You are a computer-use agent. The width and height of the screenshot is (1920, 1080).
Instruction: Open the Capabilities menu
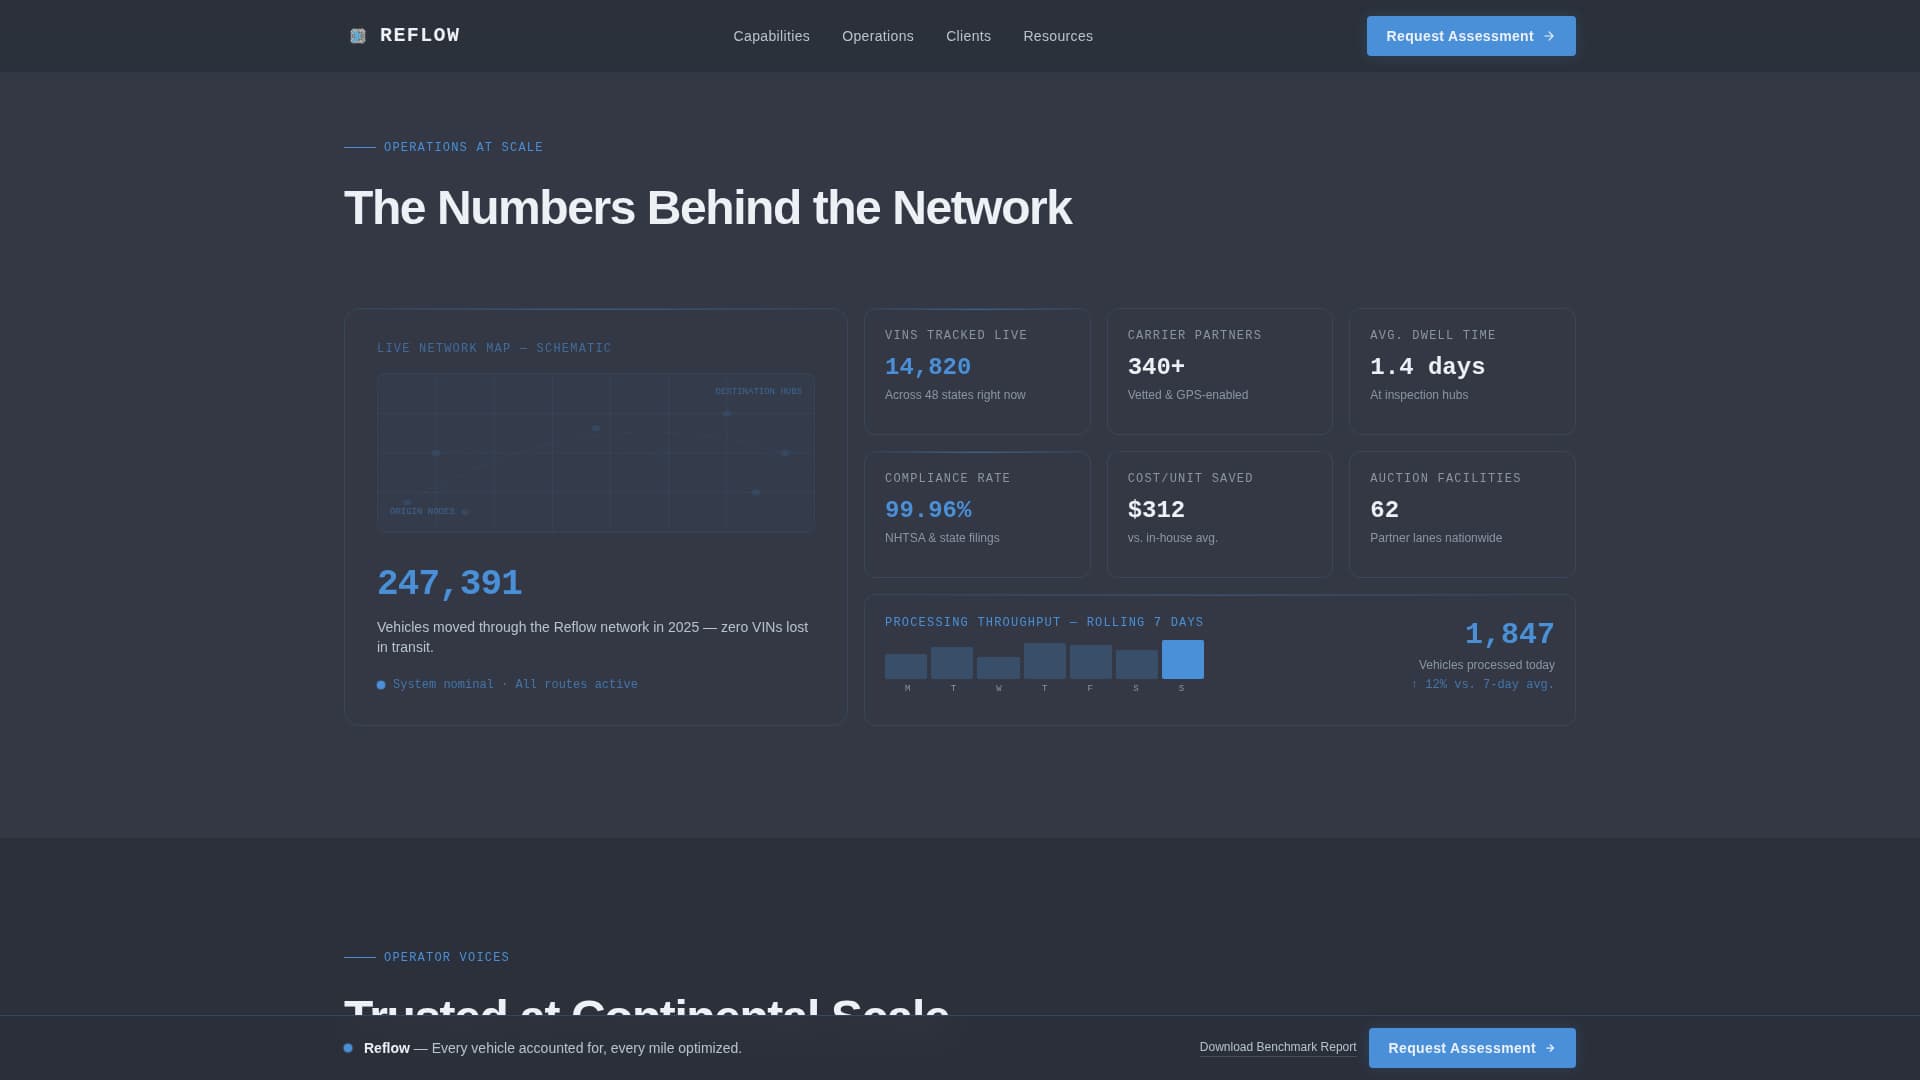click(771, 36)
